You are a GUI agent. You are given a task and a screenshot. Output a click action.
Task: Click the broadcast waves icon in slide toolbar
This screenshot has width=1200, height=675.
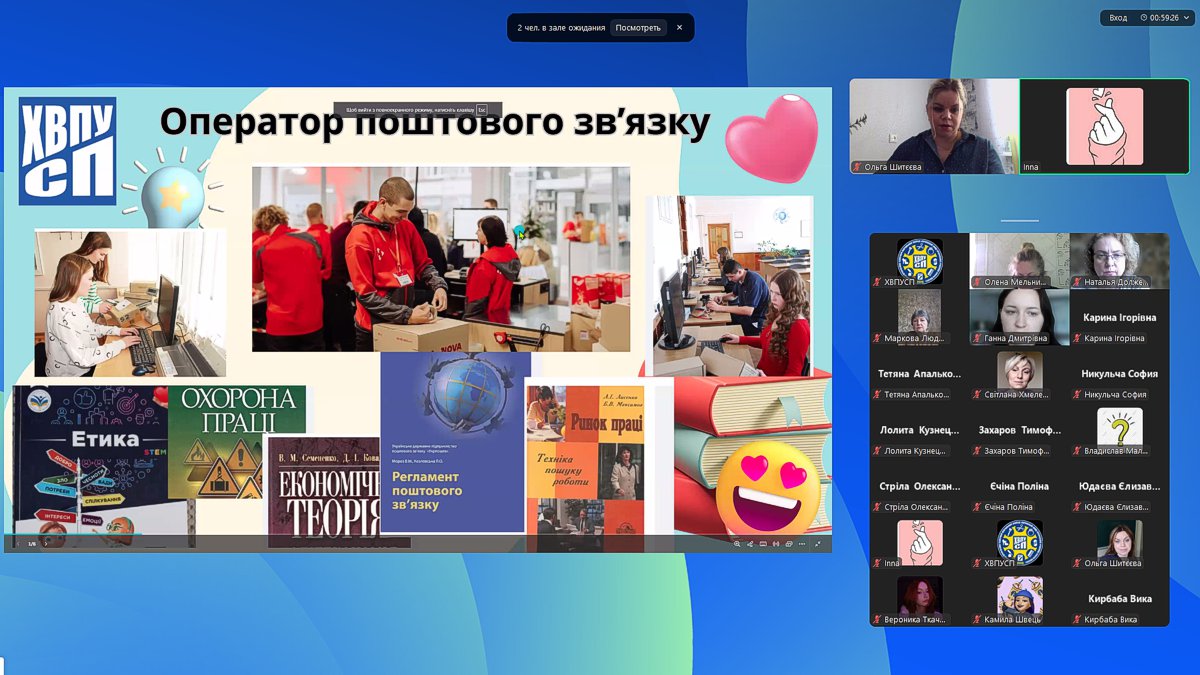(776, 544)
